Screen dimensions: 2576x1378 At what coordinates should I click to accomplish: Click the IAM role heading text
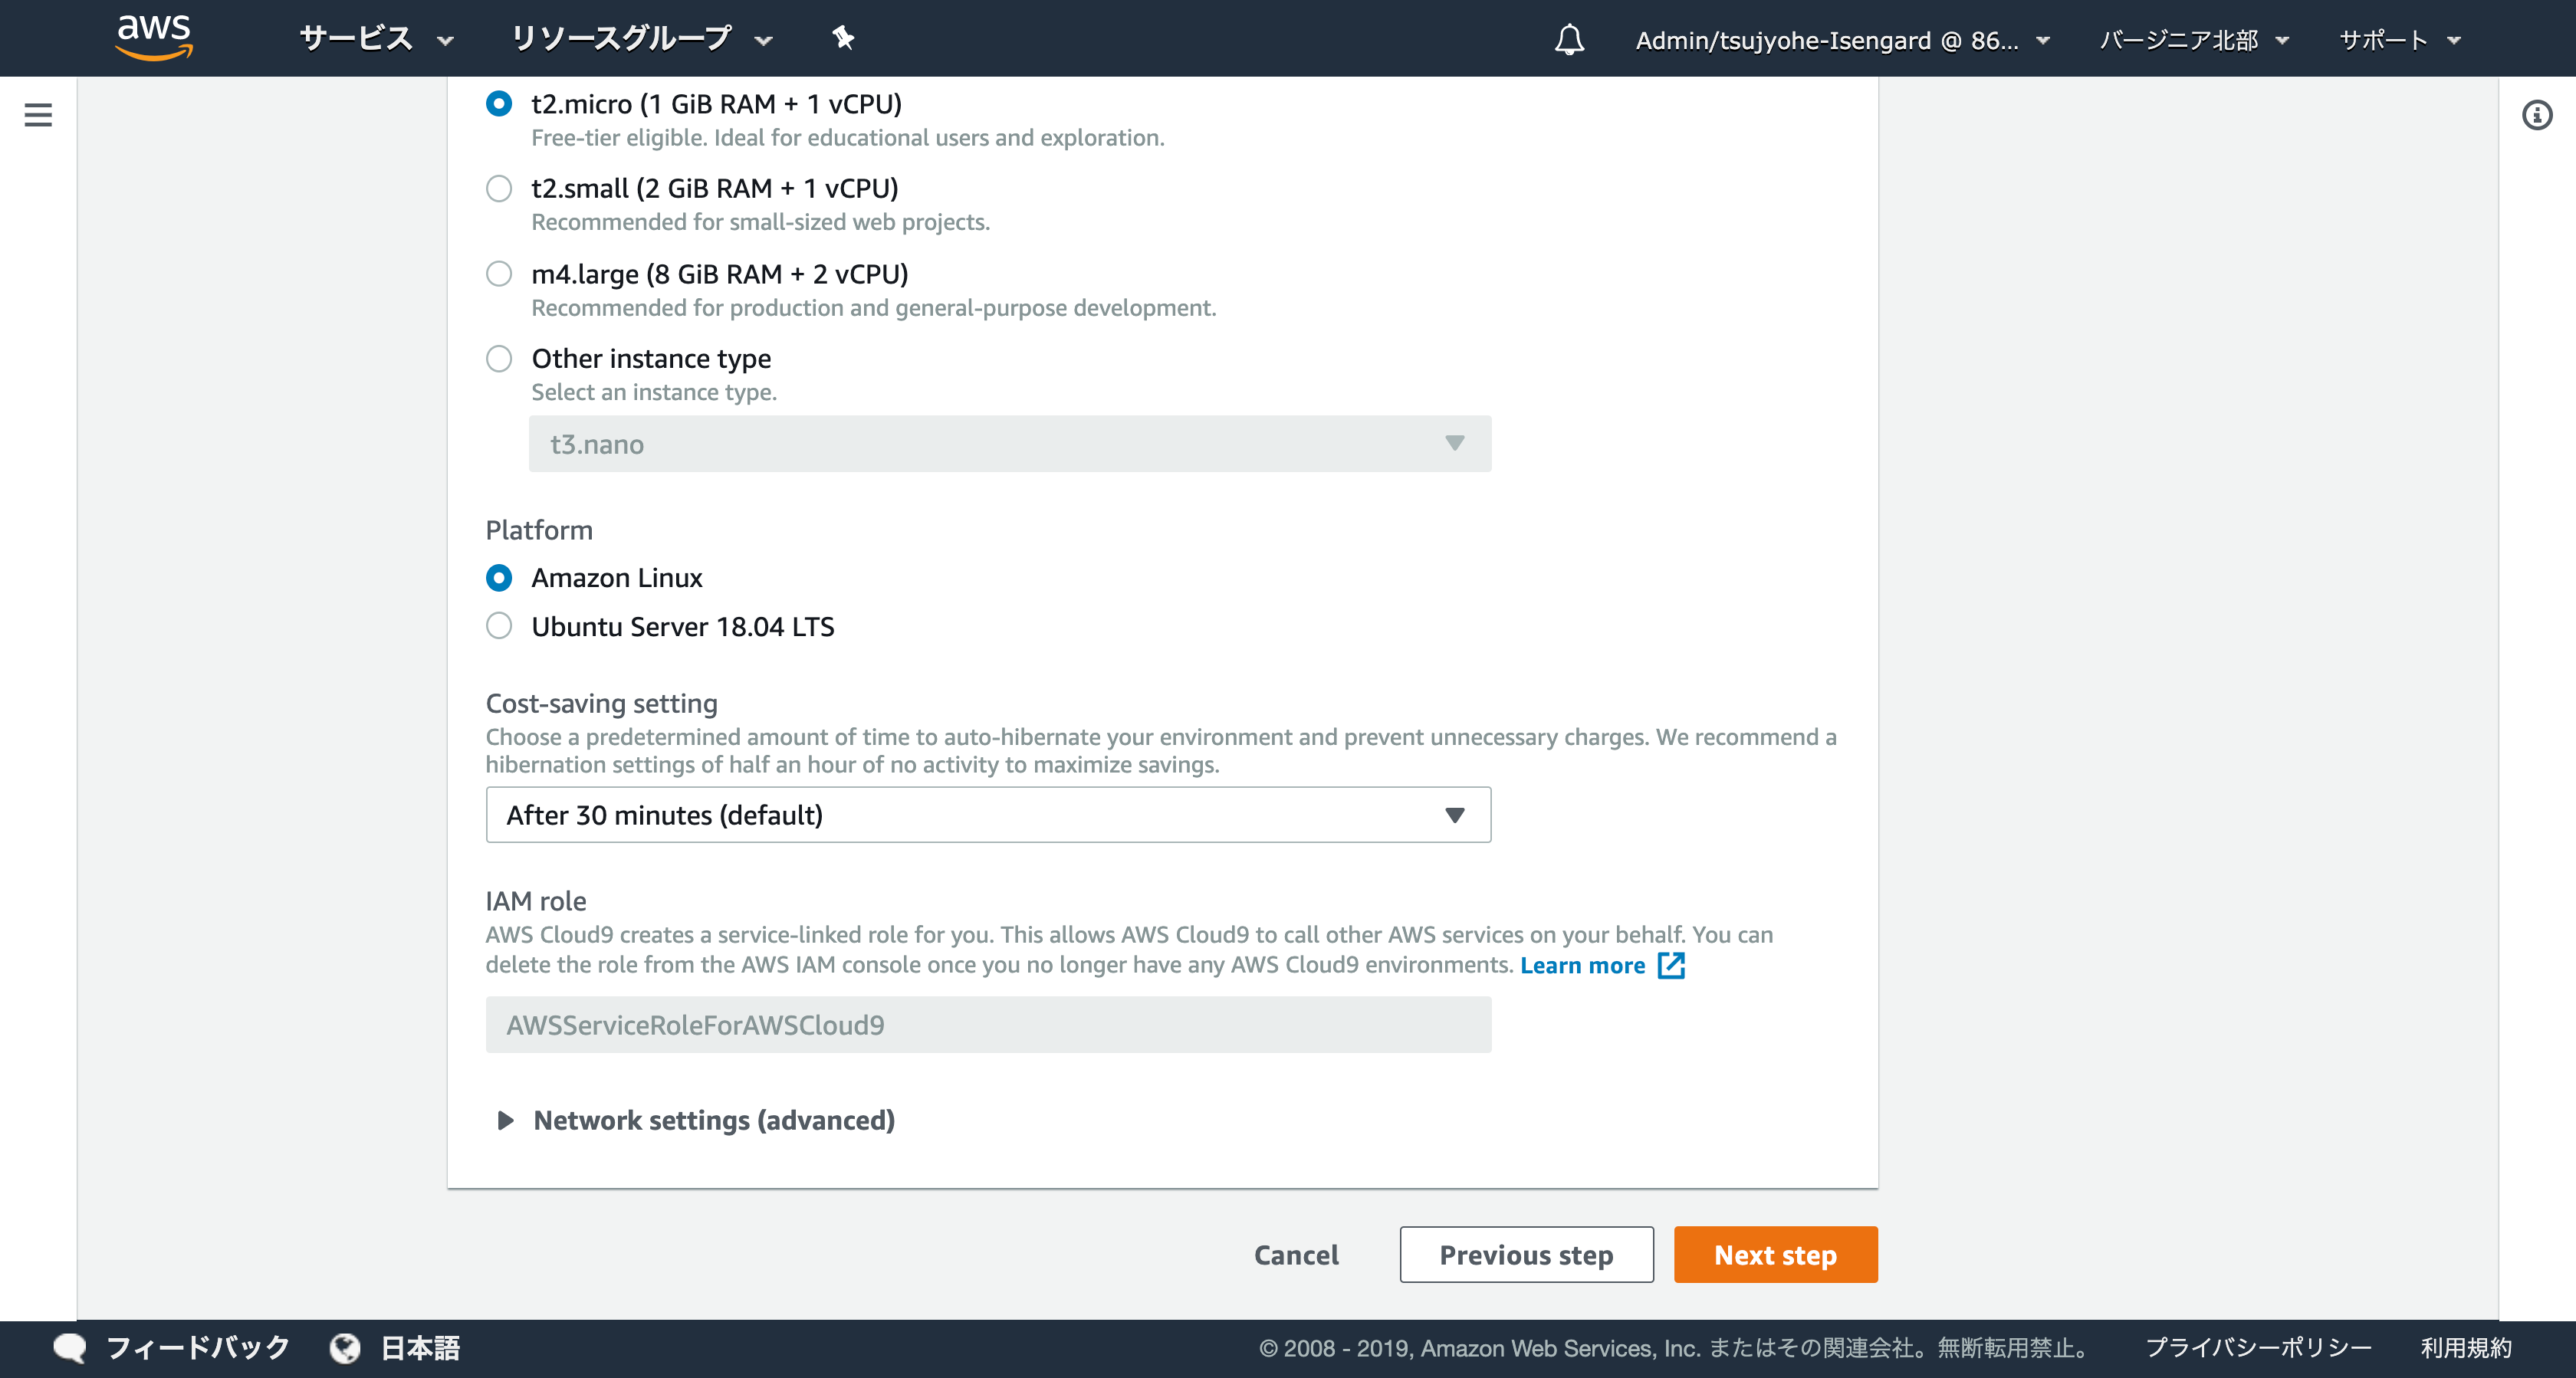pyautogui.click(x=536, y=901)
